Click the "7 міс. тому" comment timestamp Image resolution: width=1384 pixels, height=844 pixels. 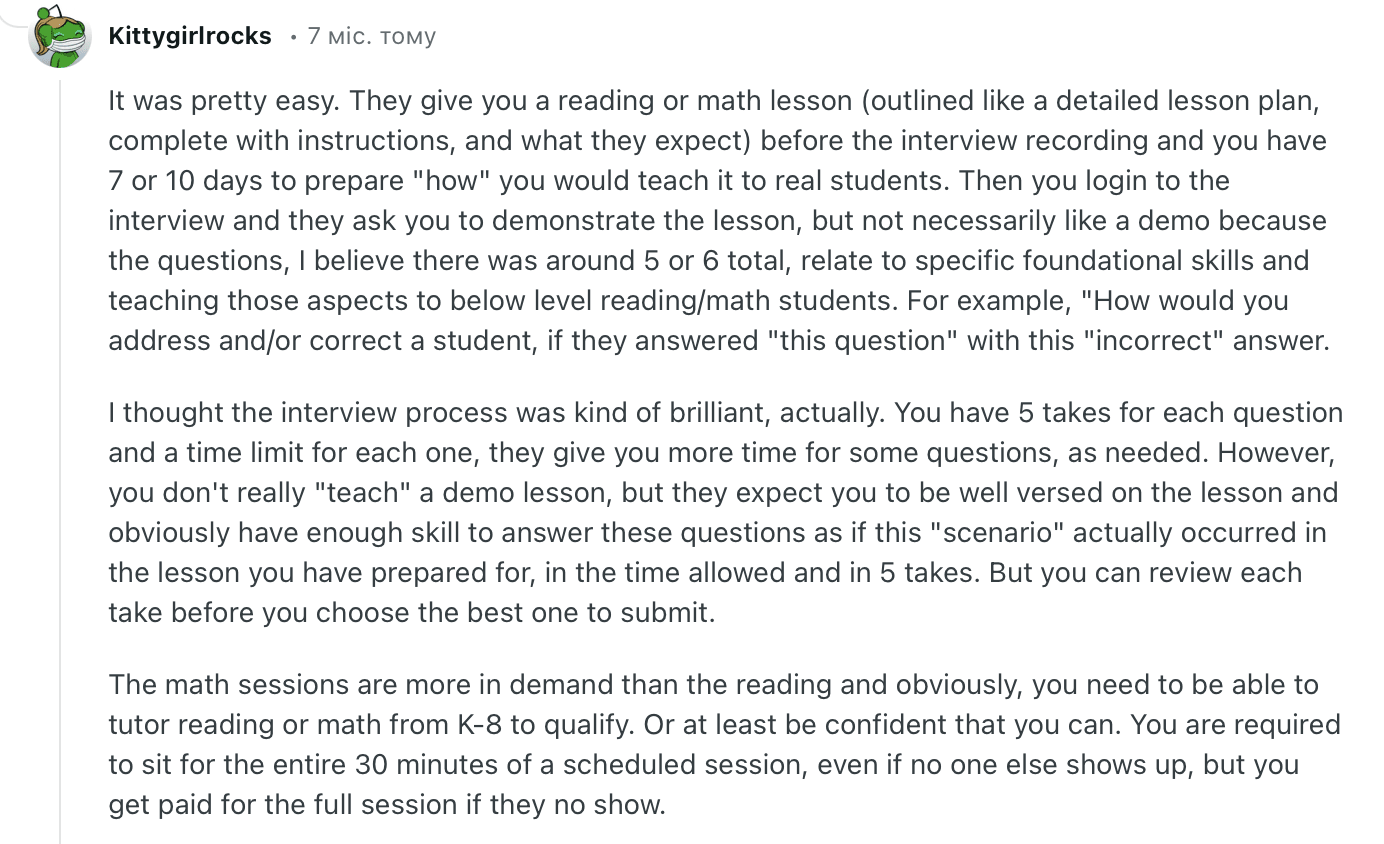click(x=372, y=36)
